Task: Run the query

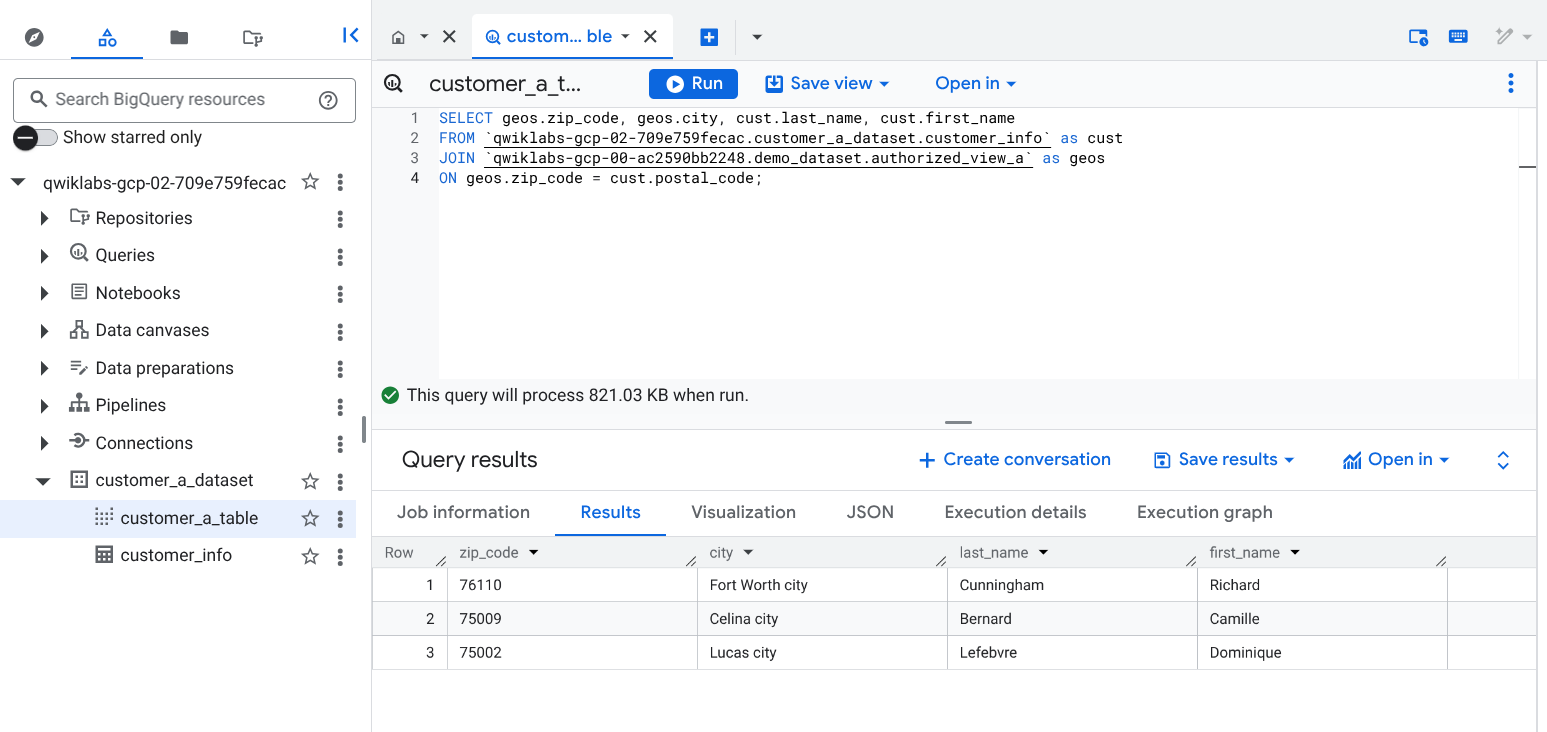Action: (x=693, y=84)
